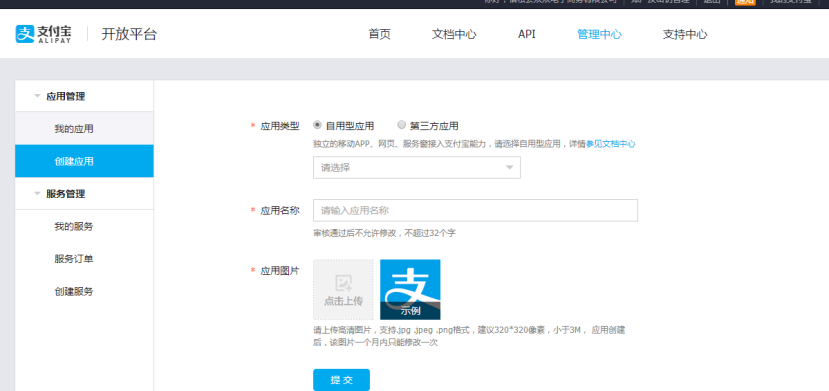This screenshot has height=391, width=829.
Task: Click the 应用图片 field label
Action: (x=280, y=271)
